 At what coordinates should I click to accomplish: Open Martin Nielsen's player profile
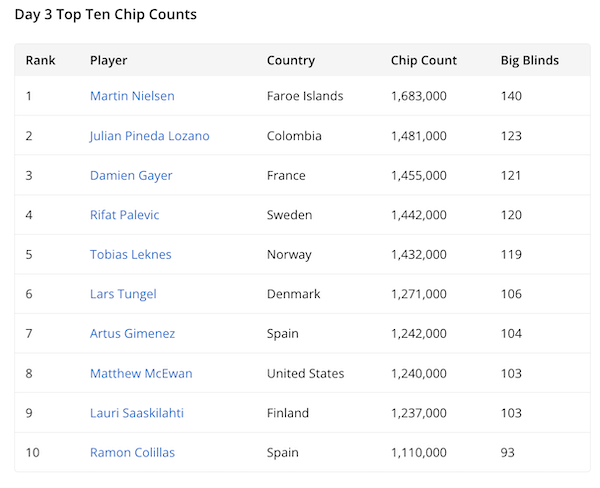pyautogui.click(x=132, y=96)
